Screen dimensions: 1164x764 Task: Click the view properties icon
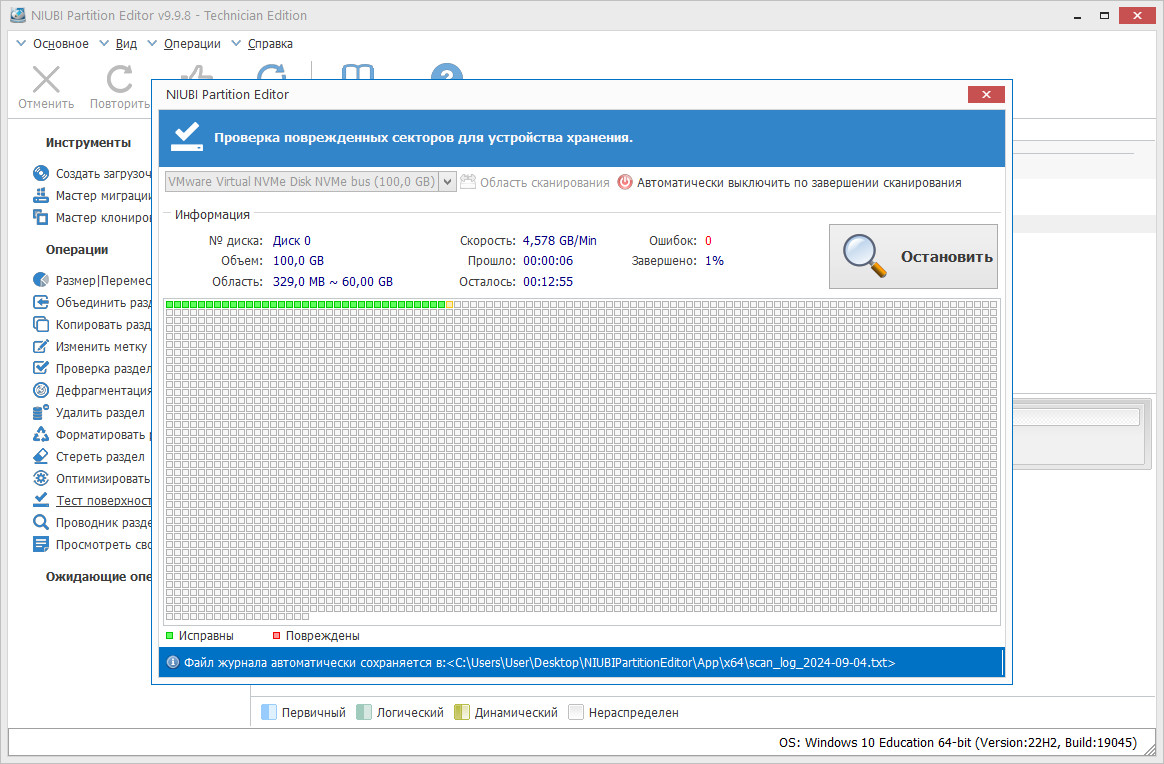[41, 544]
